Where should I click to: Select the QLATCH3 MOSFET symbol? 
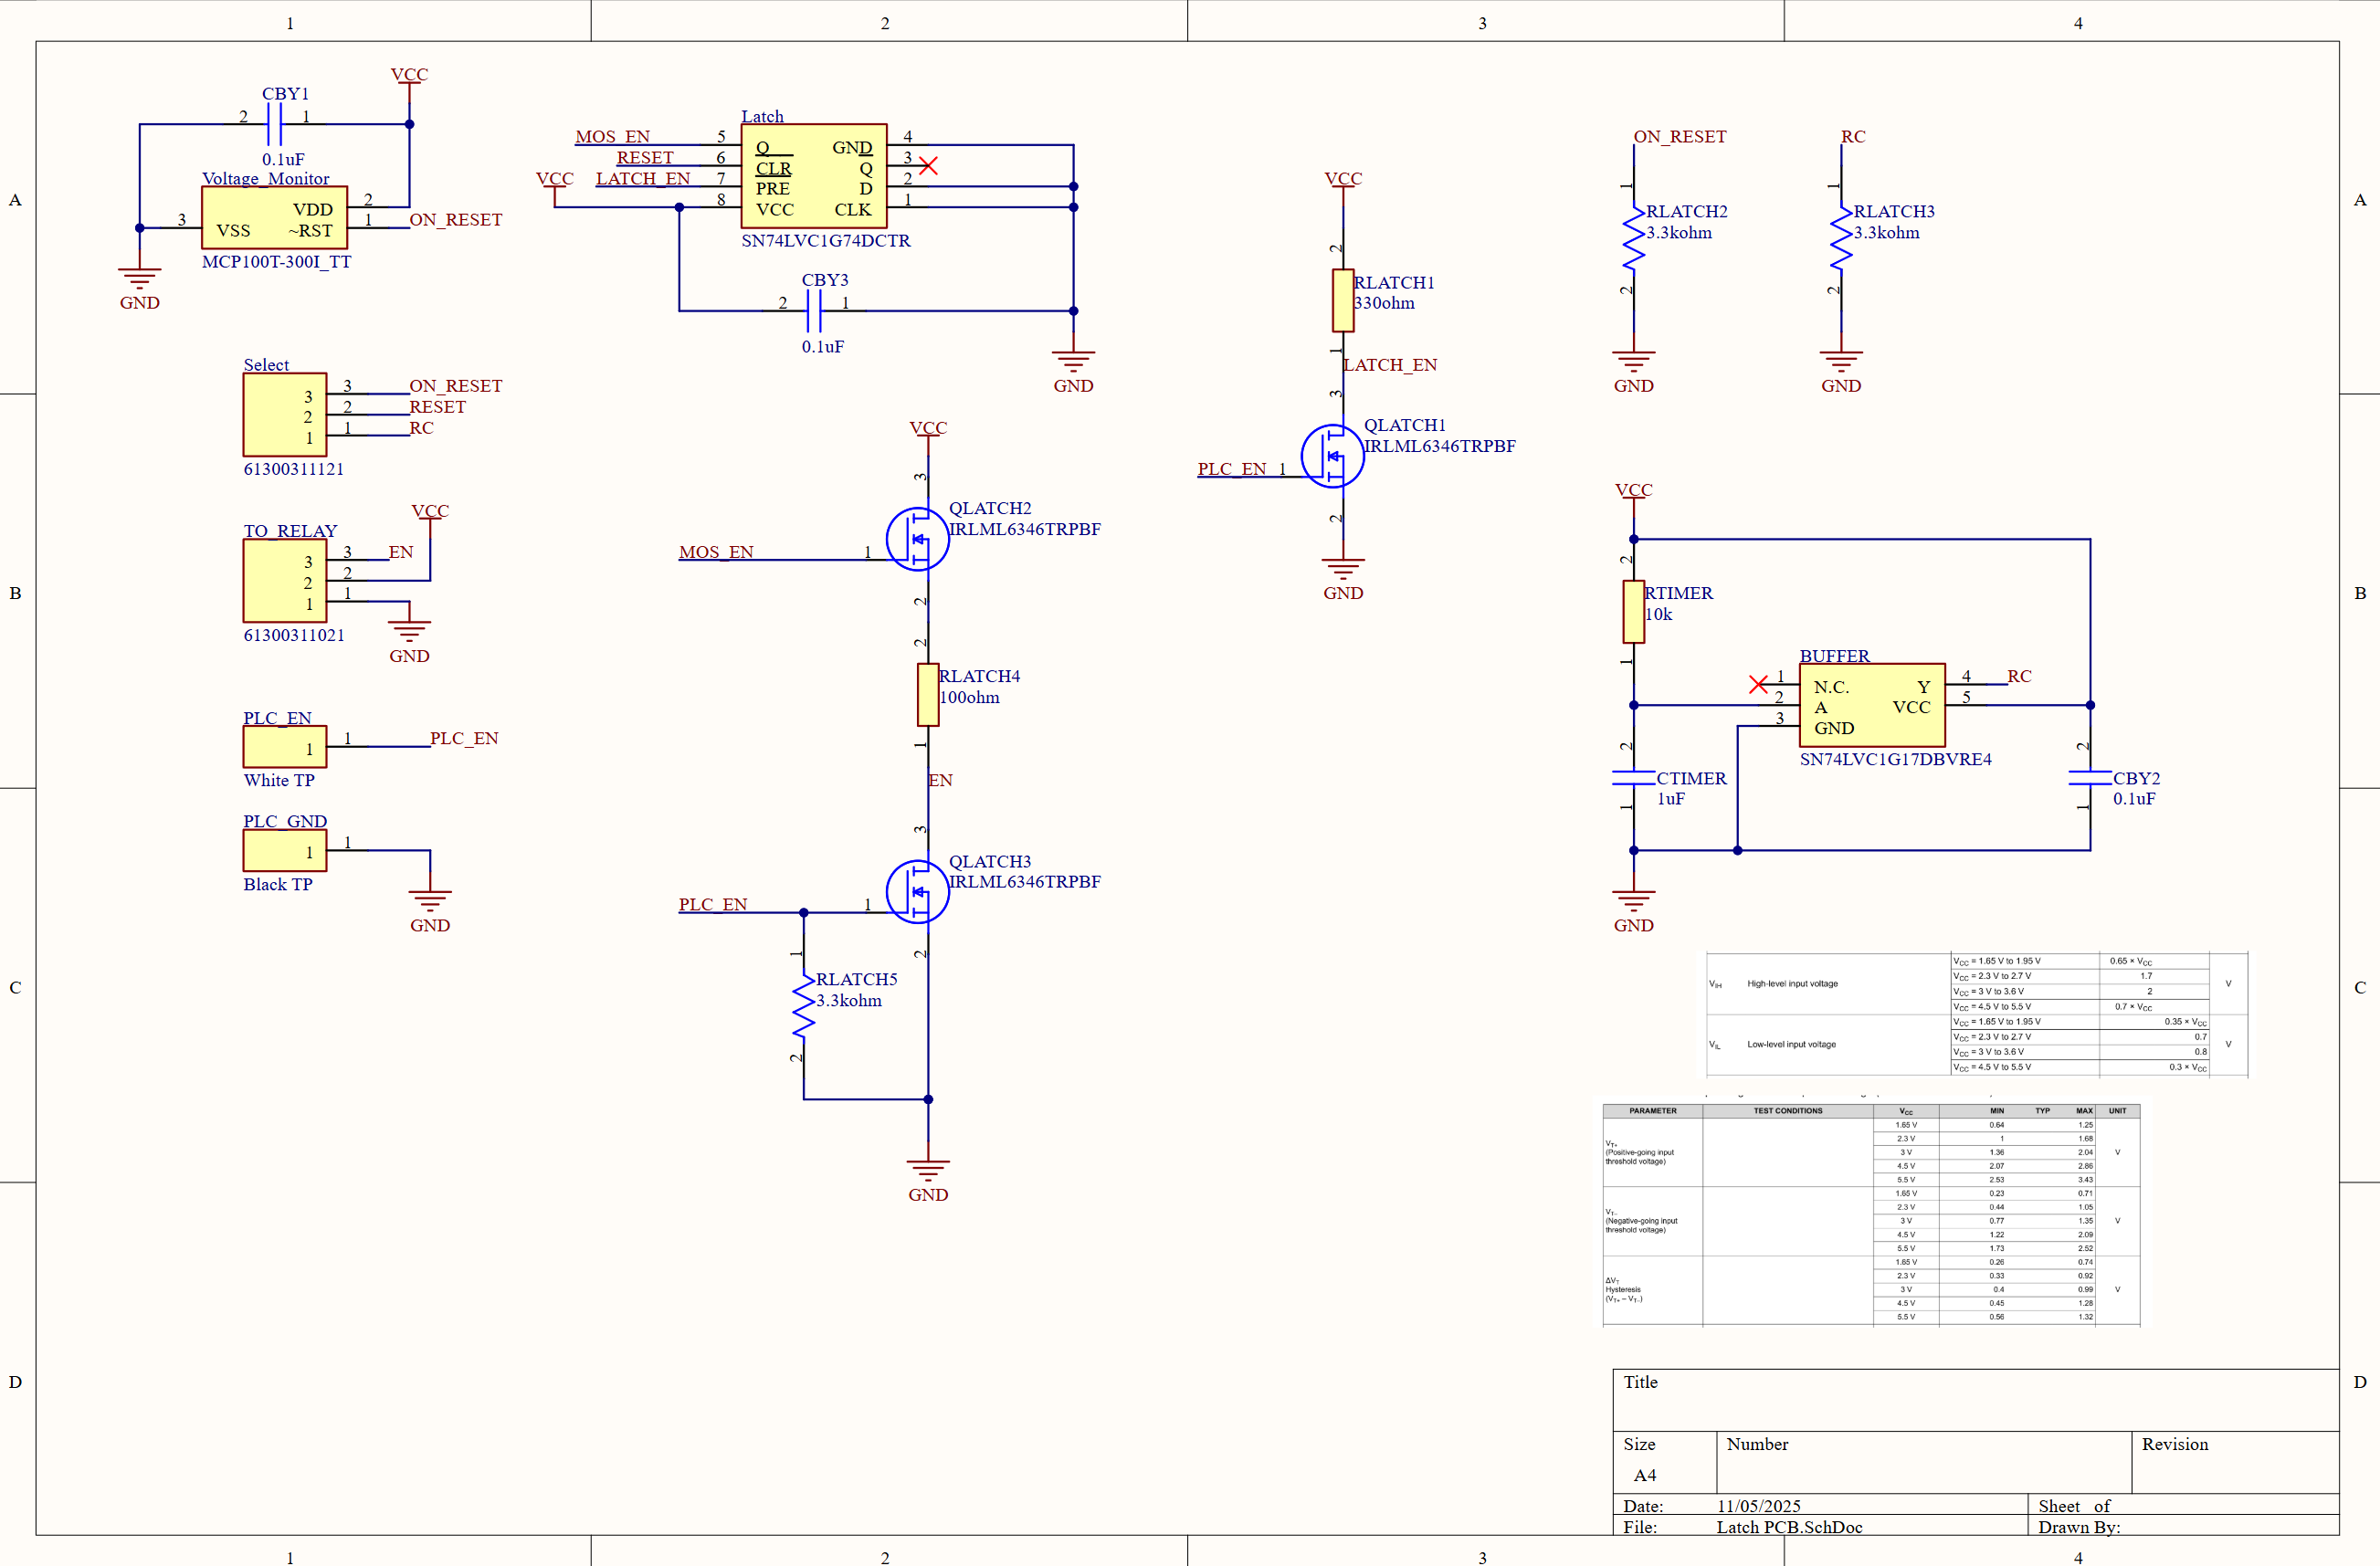pos(917,891)
